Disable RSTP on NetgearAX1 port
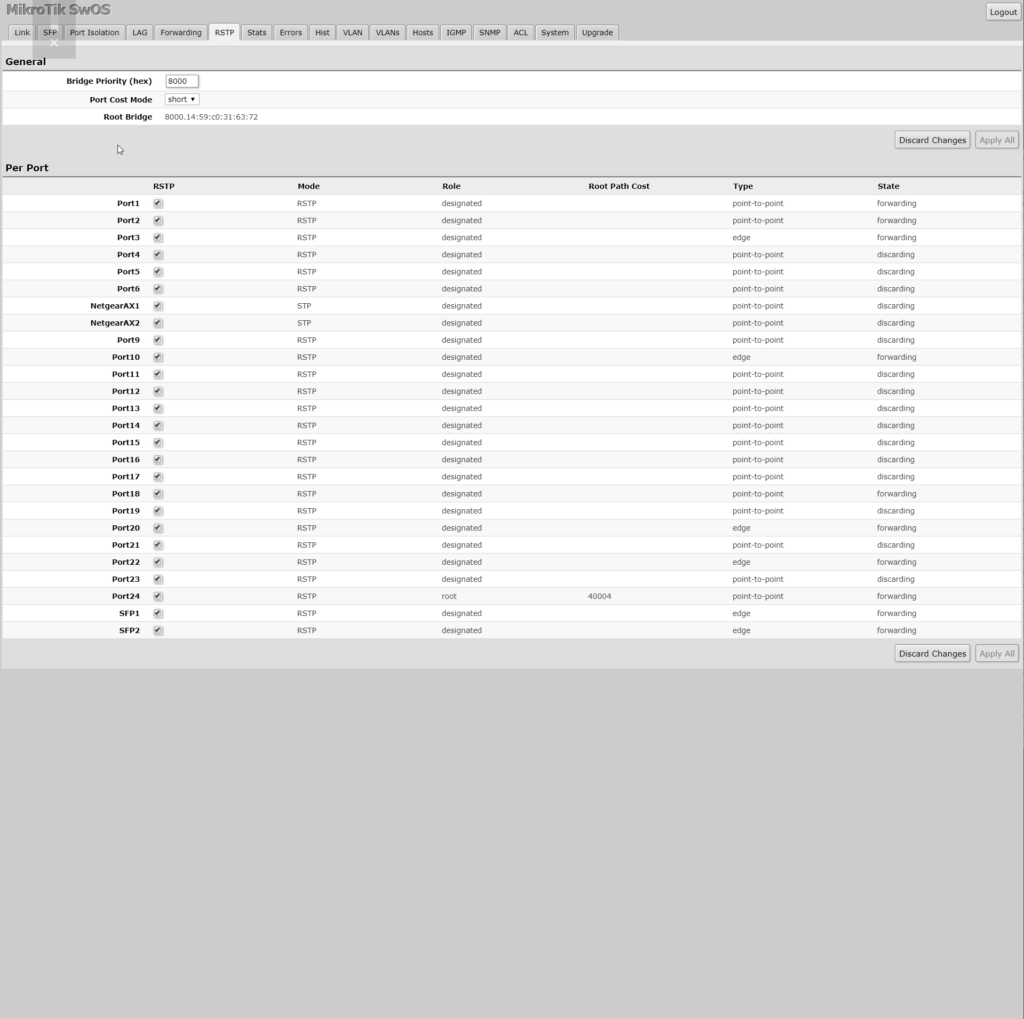This screenshot has width=1024, height=1019. point(158,306)
